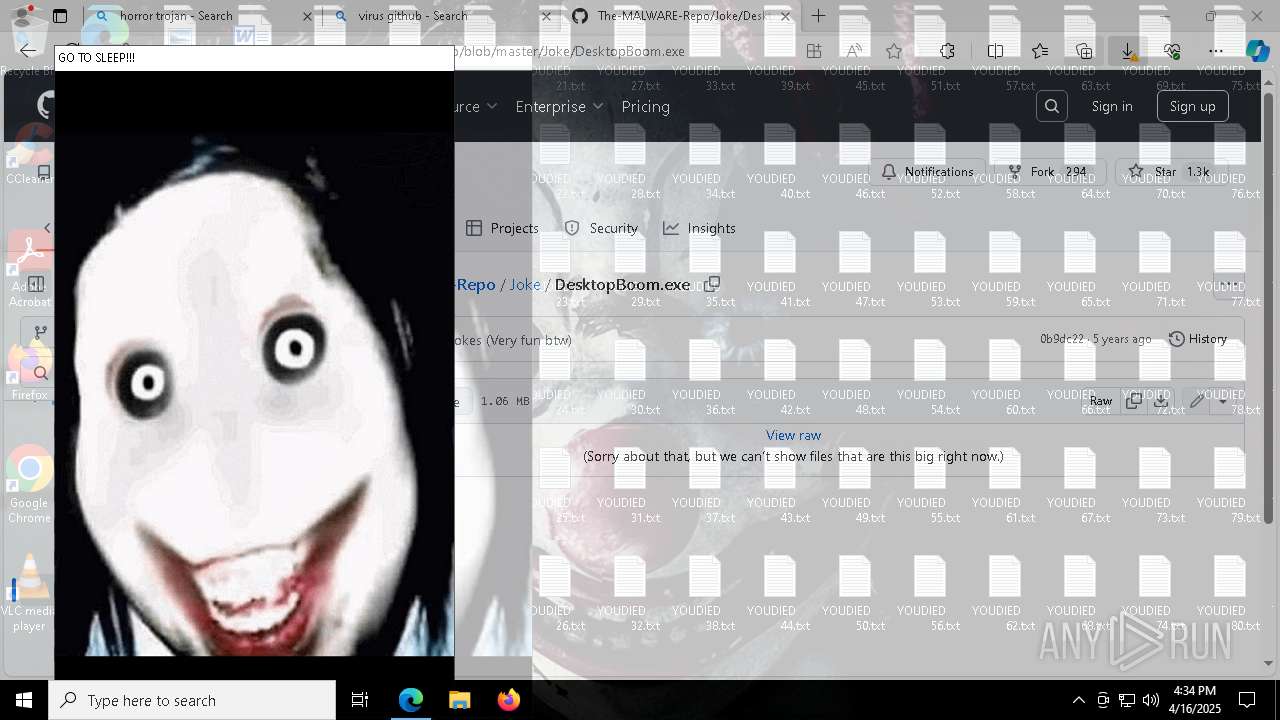
Task: Open the apps grid icon in address bar
Action: pos(814,51)
